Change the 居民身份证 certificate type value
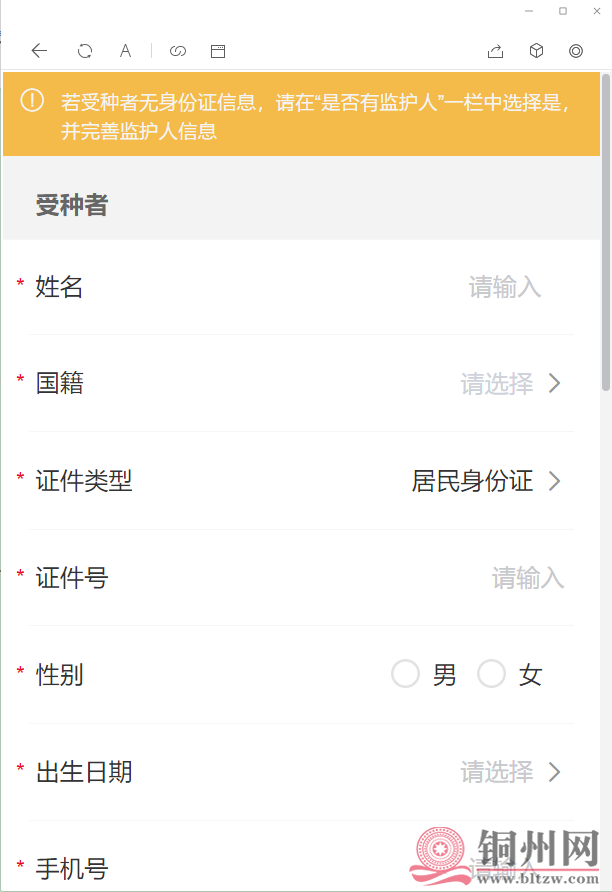The height and width of the screenshot is (892, 612). coord(472,481)
